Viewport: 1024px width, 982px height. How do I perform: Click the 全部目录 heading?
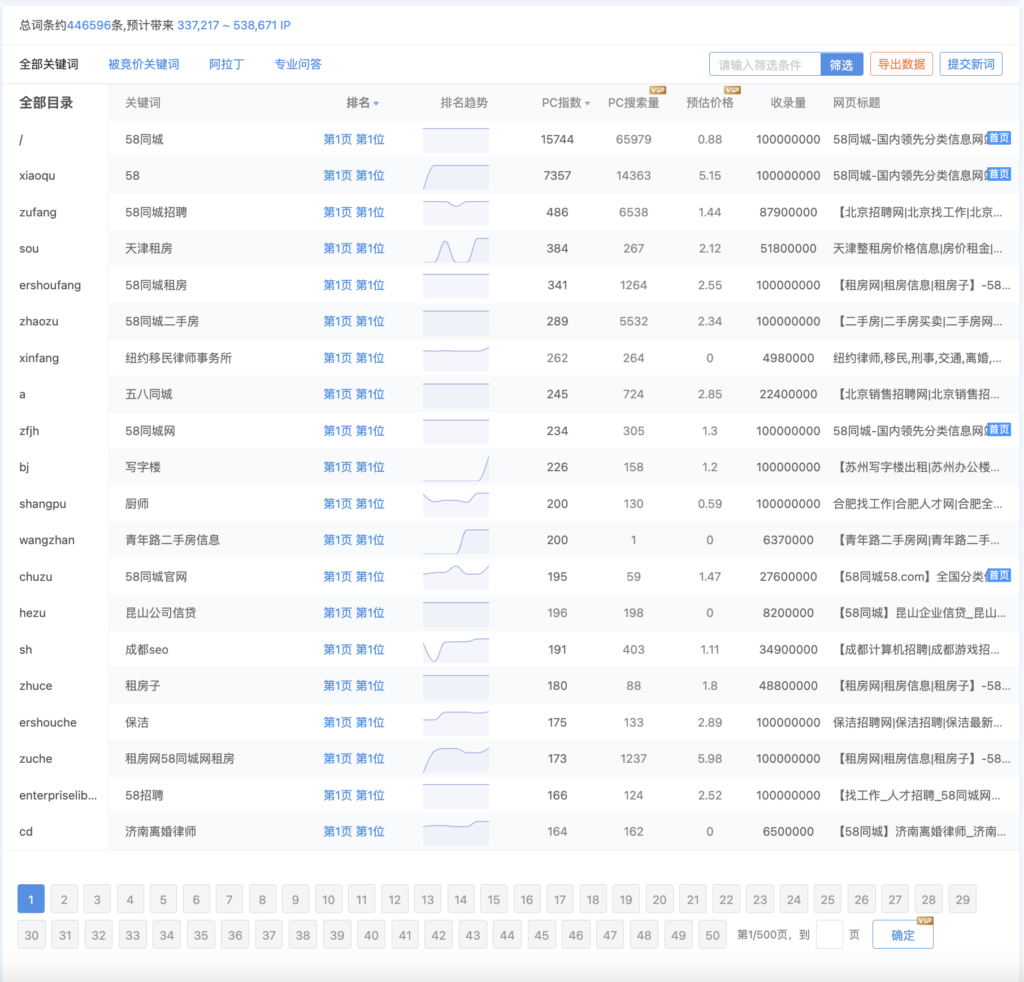coord(46,103)
